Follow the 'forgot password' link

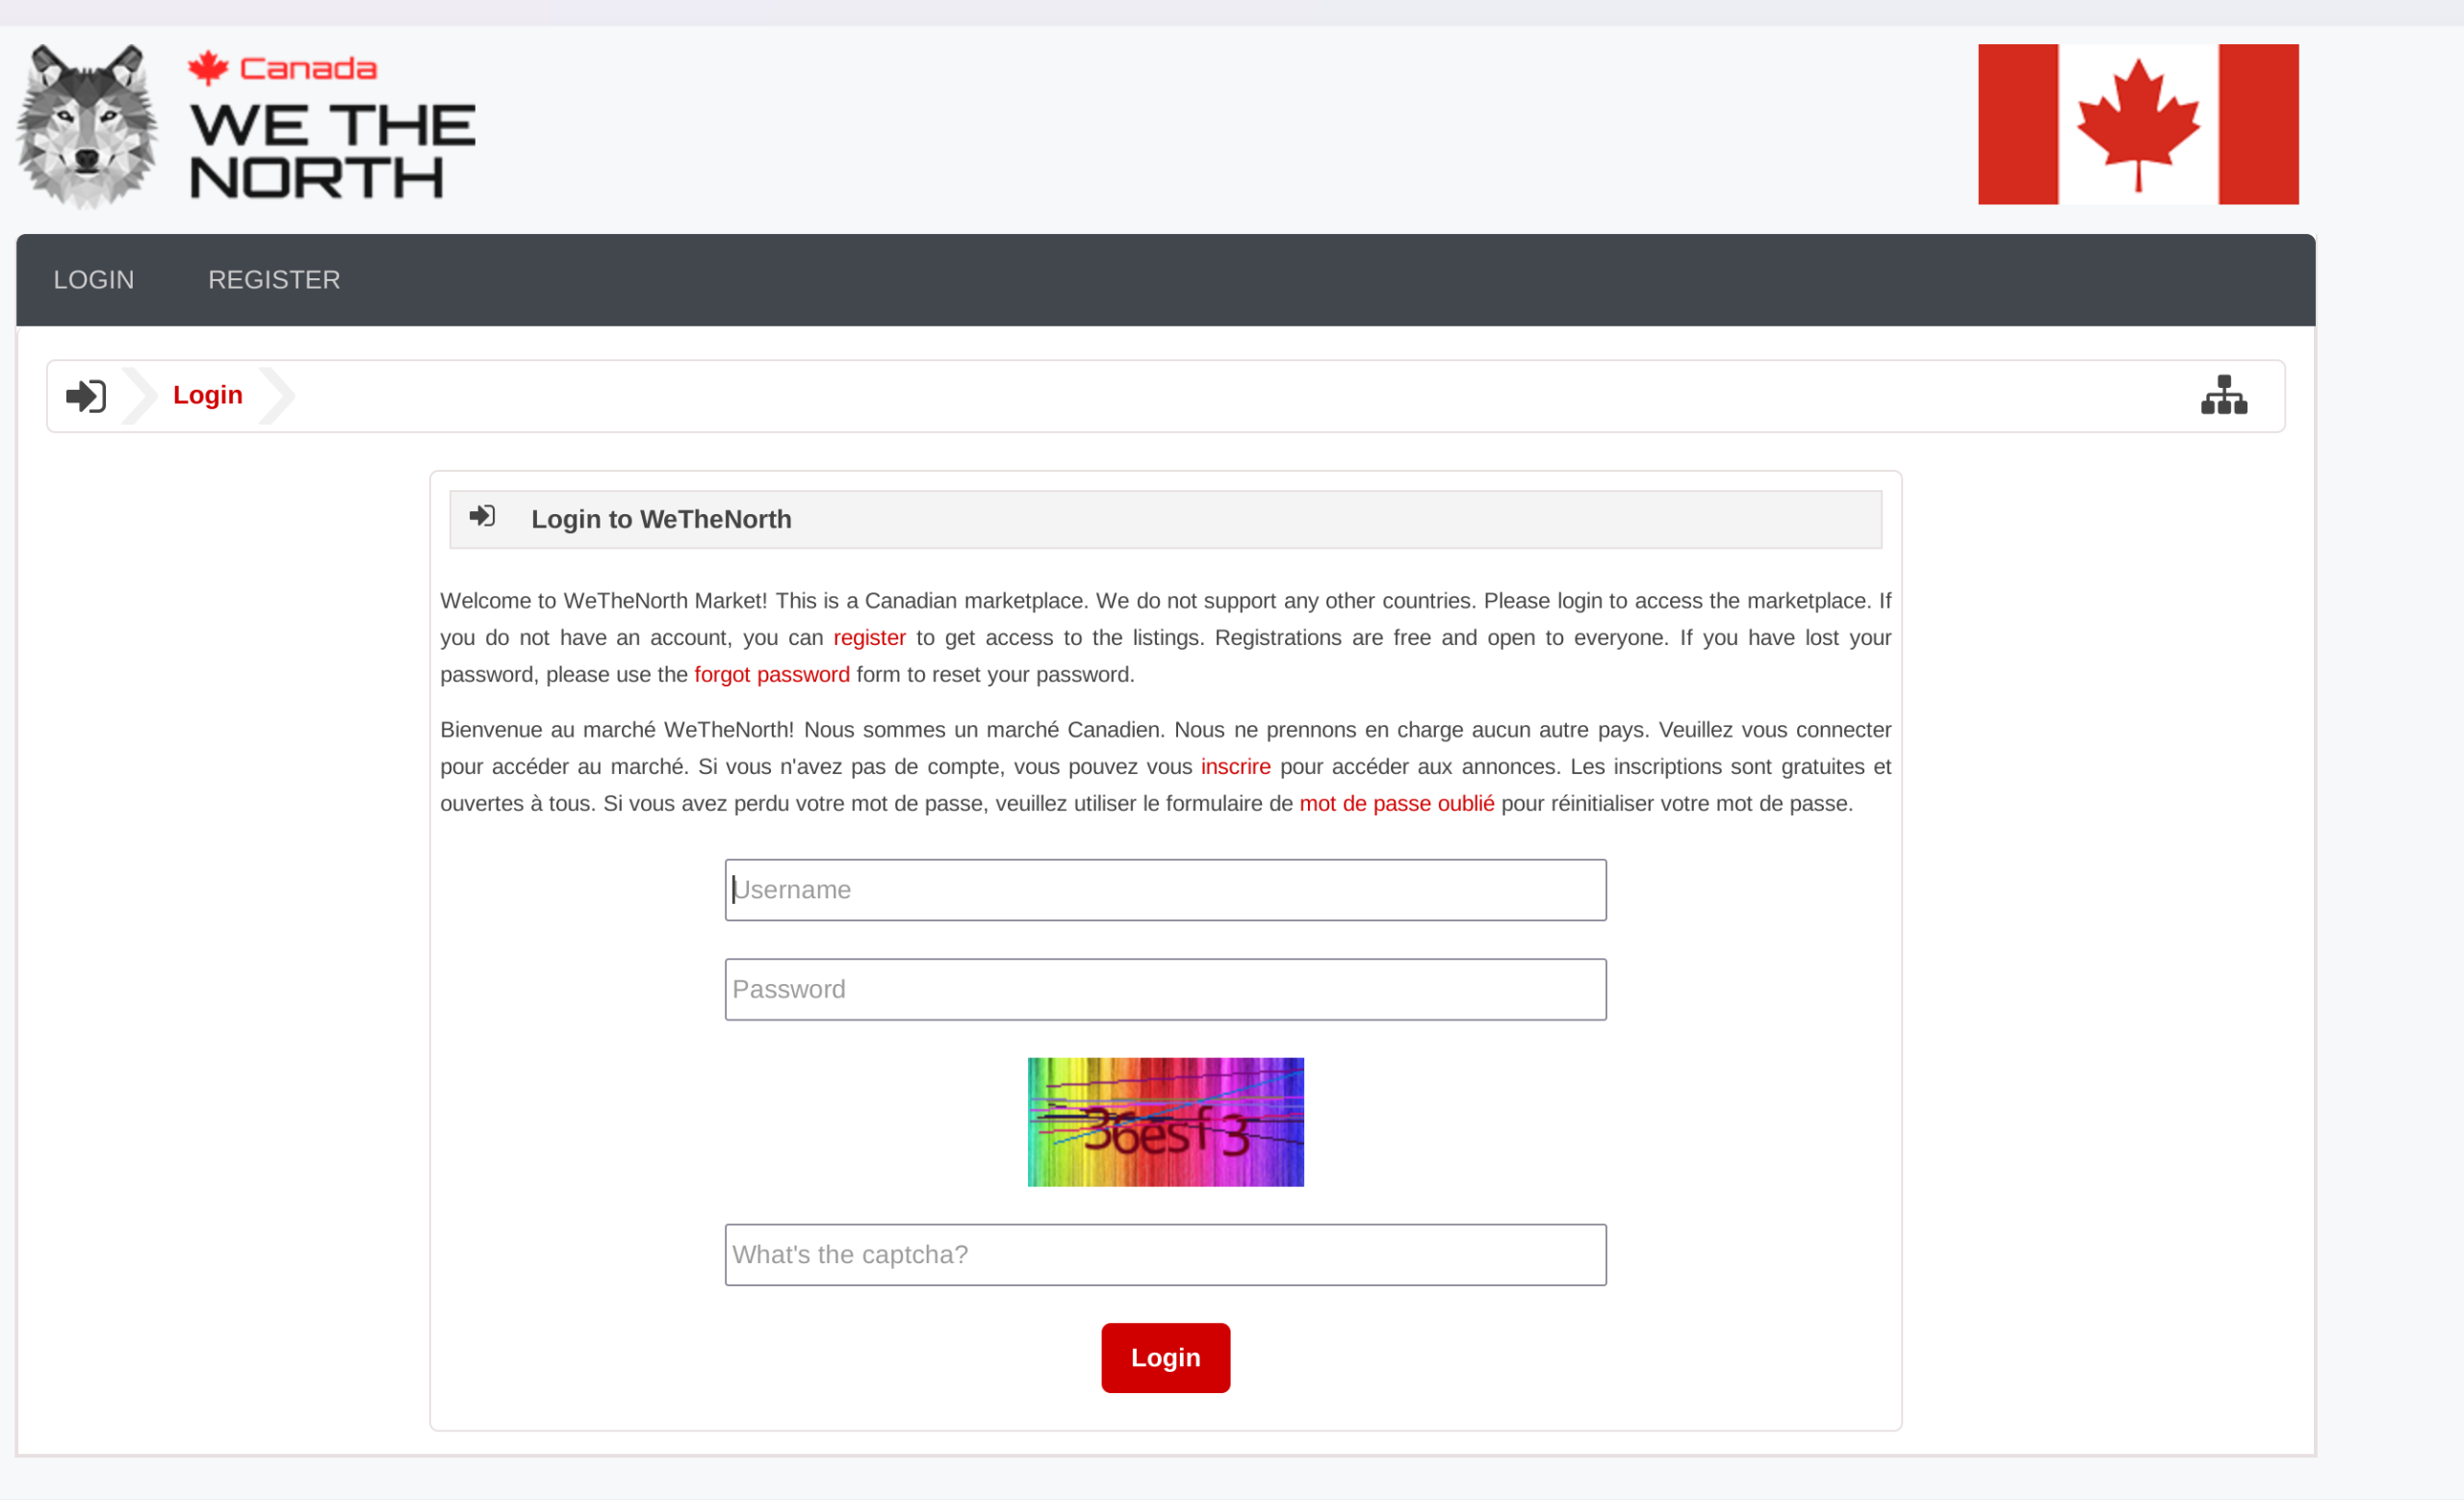tap(772, 675)
